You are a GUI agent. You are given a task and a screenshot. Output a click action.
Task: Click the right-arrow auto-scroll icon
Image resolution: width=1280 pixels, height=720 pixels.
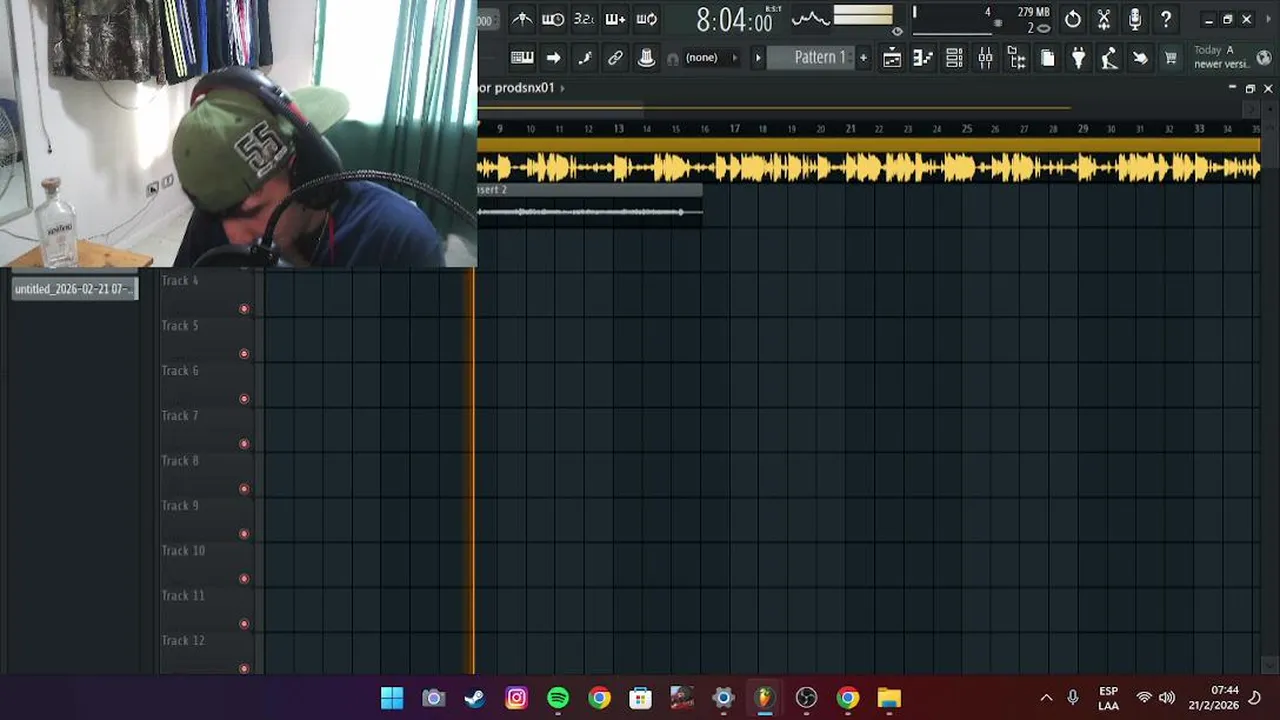click(x=553, y=58)
